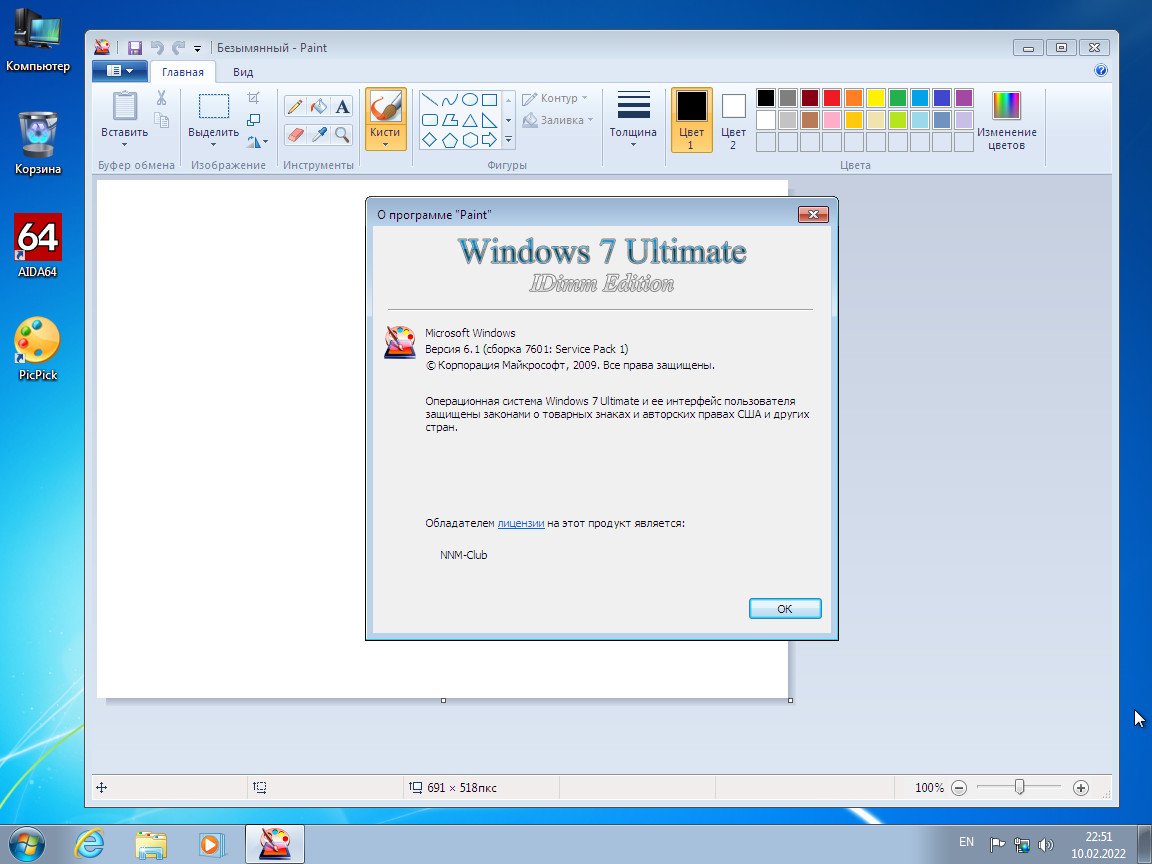Viewport: 1152px width, 864px height.
Task: Open PicPick desktop shortcut
Action: [x=37, y=348]
